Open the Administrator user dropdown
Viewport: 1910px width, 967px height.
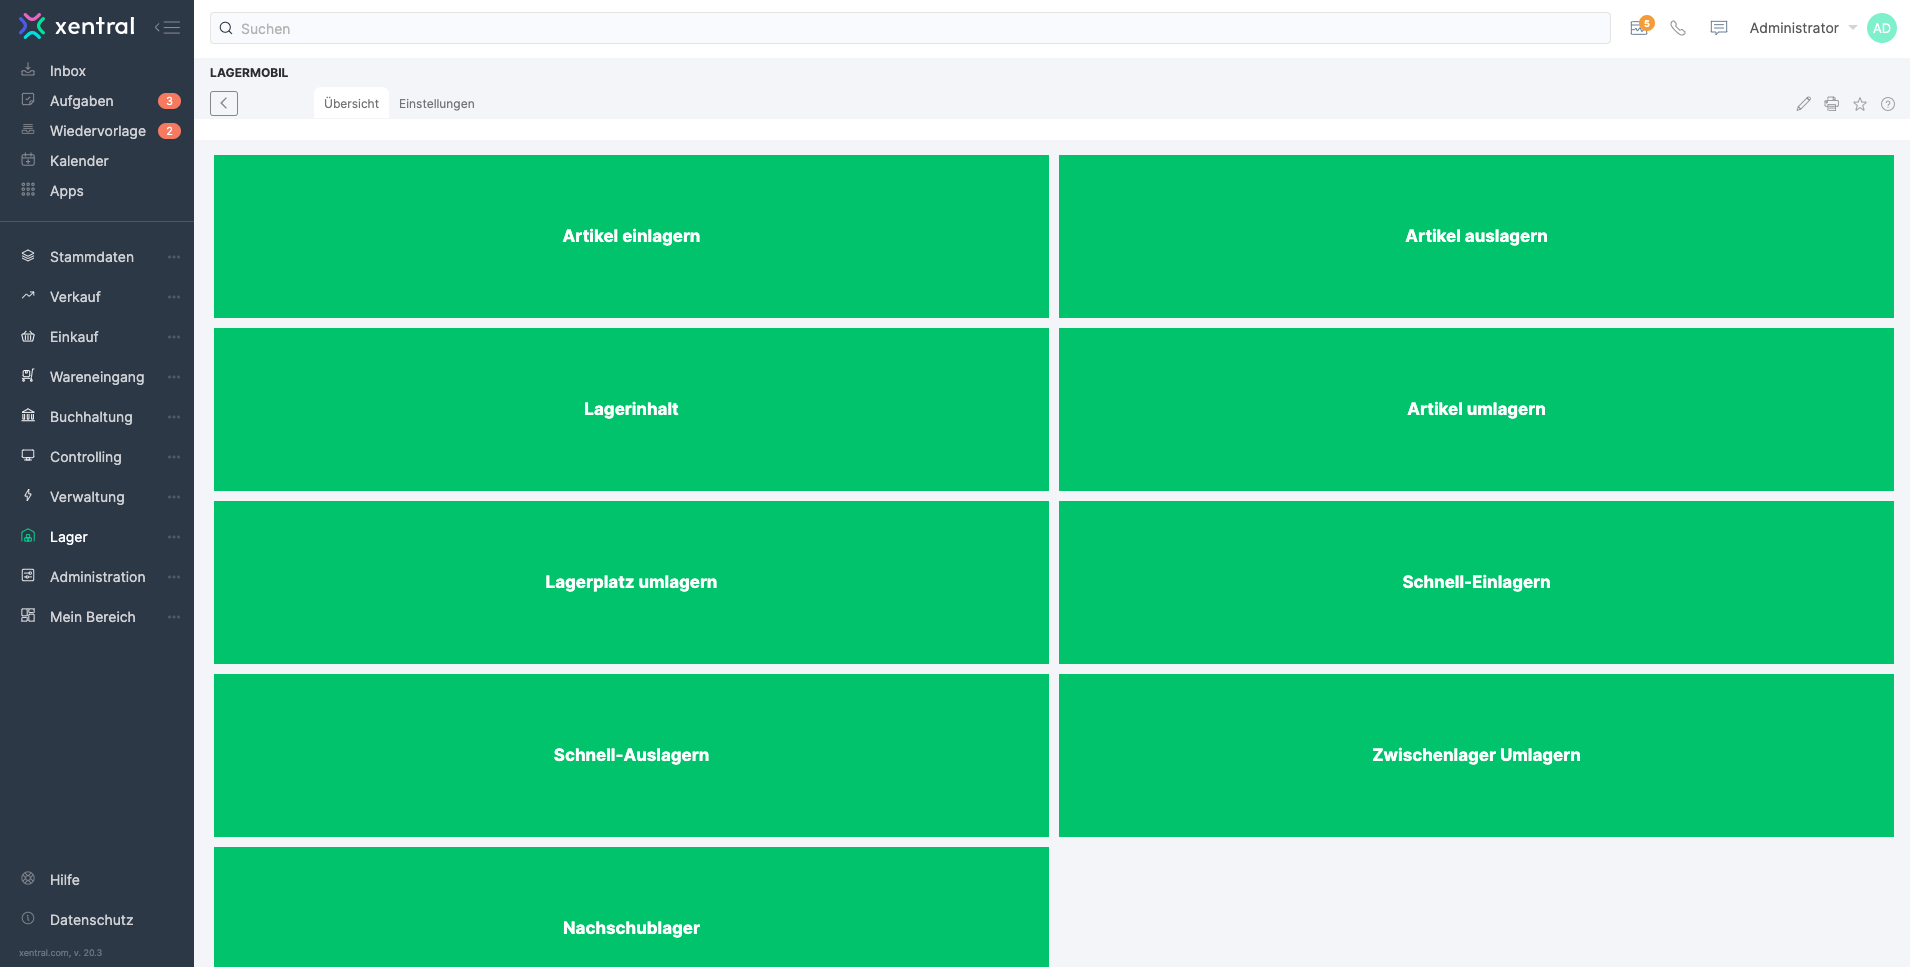pyautogui.click(x=1802, y=28)
